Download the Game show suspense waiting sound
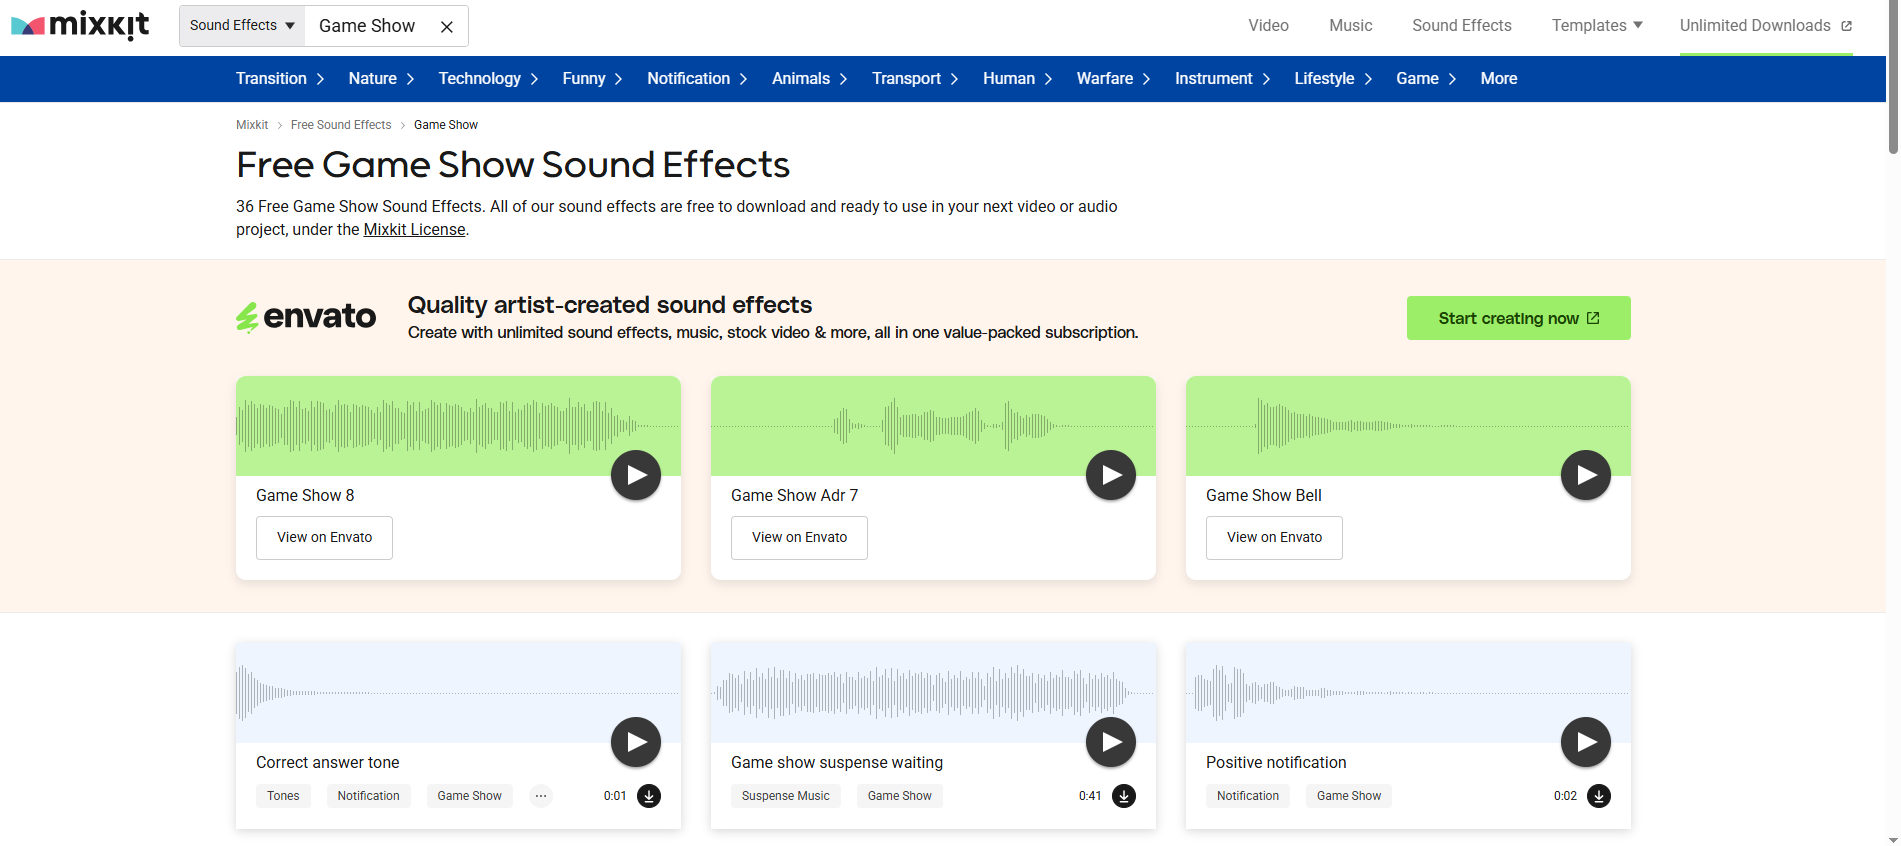The height and width of the screenshot is (846, 1901). tap(1124, 796)
